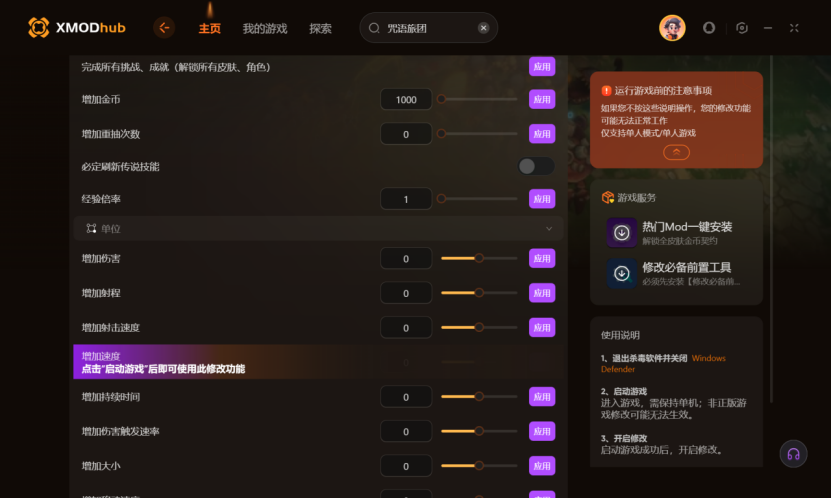Image resolution: width=831 pixels, height=498 pixels.
Task: Click the 增加伤害 slider handle
Action: pos(479,258)
